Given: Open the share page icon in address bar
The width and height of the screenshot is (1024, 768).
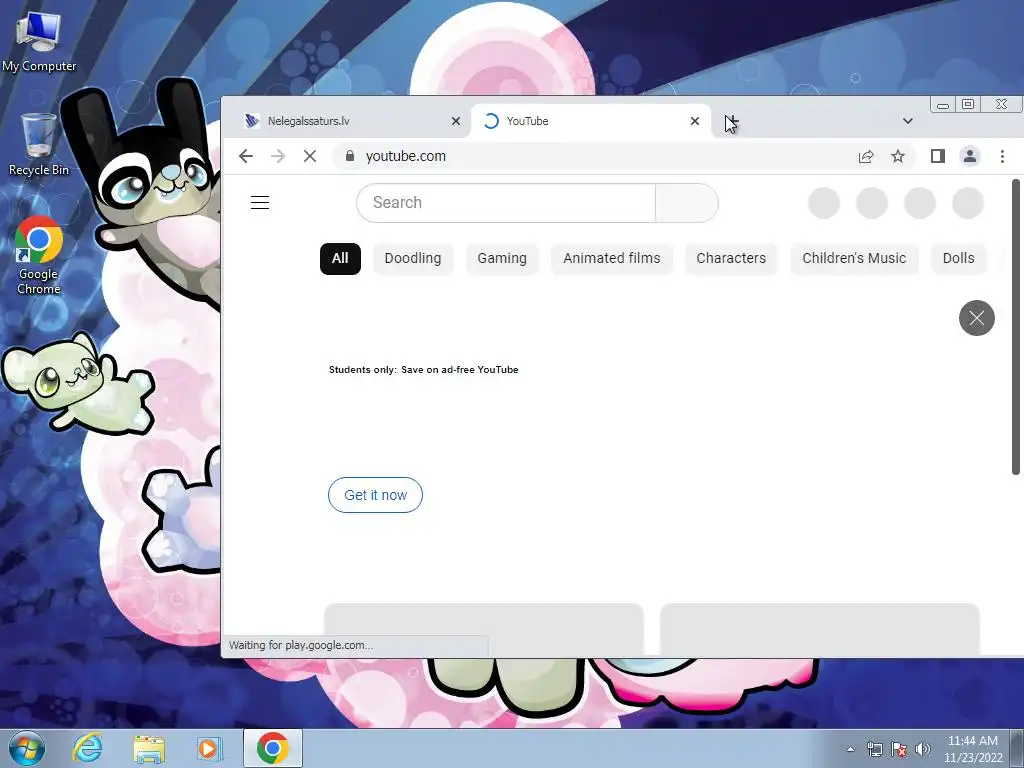Looking at the screenshot, I should [866, 156].
